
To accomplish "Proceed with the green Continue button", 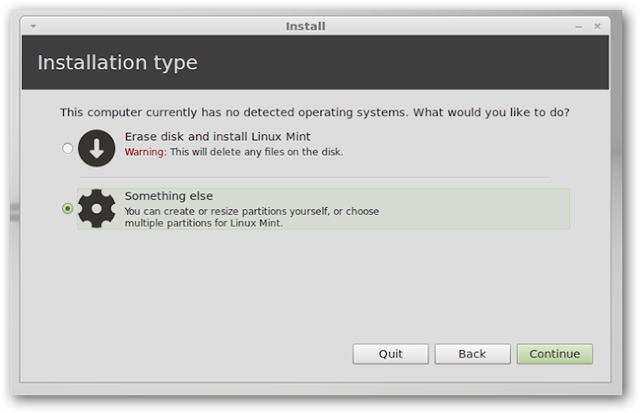I will click(555, 354).
